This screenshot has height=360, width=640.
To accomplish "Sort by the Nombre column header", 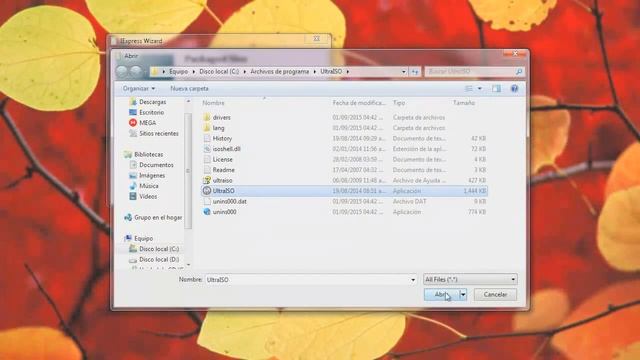I will tap(213, 103).
